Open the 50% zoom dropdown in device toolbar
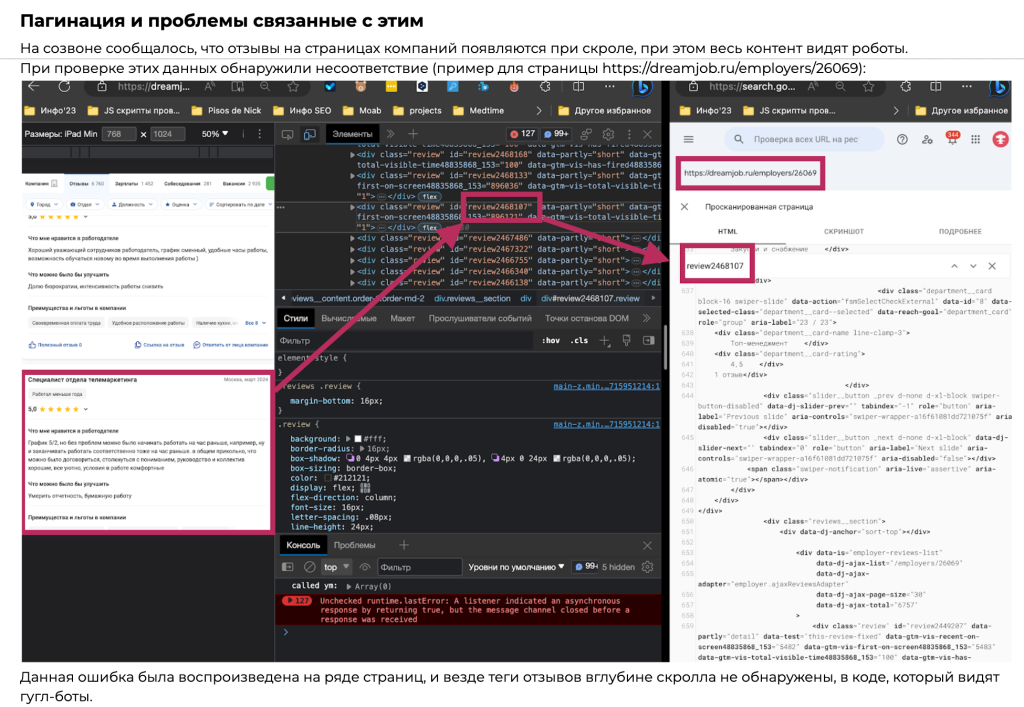 pos(215,134)
